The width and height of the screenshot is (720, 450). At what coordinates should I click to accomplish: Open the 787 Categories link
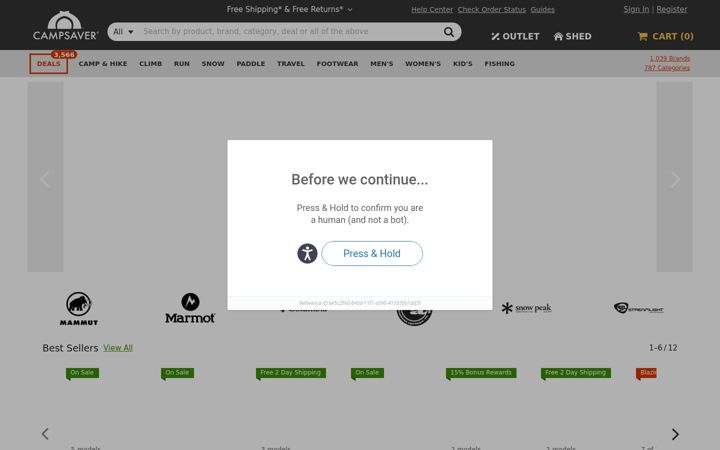point(667,68)
